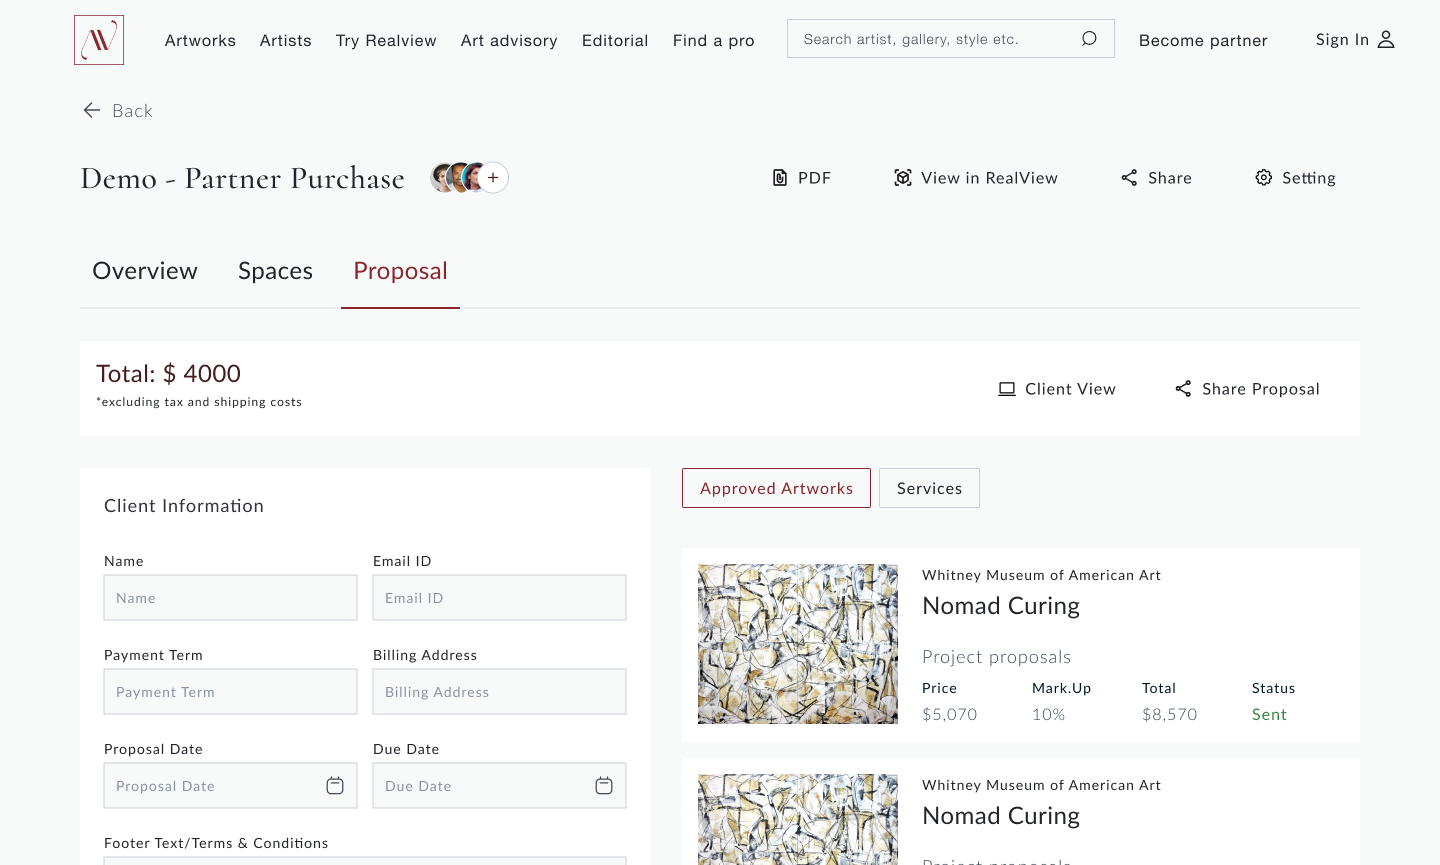Click the PDF document icon
The image size is (1440, 865).
(x=780, y=178)
